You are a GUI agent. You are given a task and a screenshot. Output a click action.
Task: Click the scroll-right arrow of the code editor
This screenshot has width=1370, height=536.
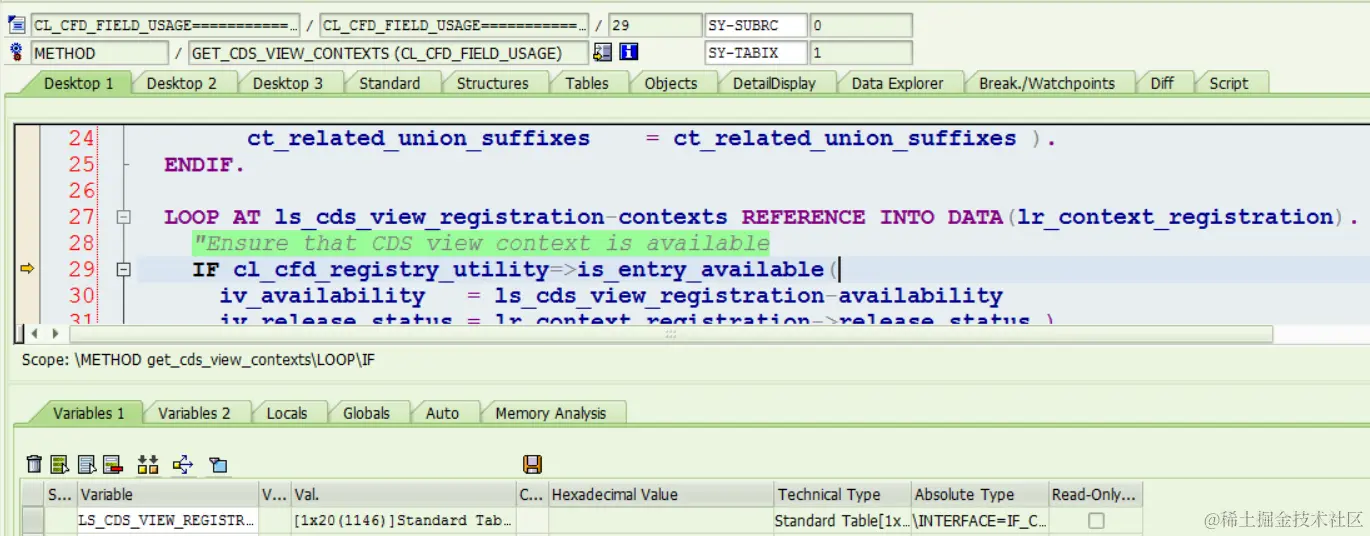(55, 333)
